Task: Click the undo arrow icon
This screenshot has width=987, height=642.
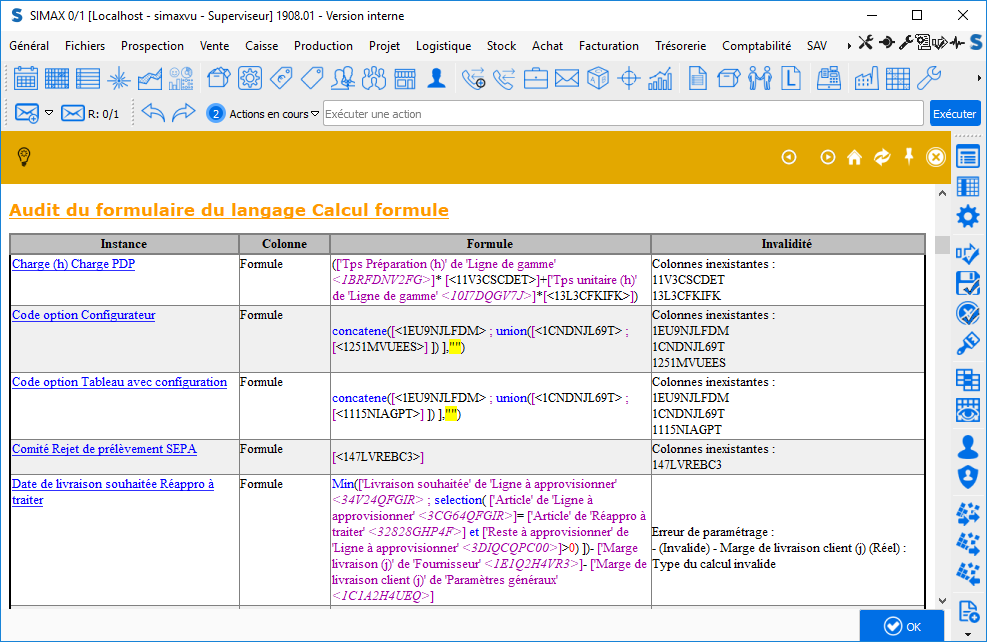Action: [x=152, y=113]
